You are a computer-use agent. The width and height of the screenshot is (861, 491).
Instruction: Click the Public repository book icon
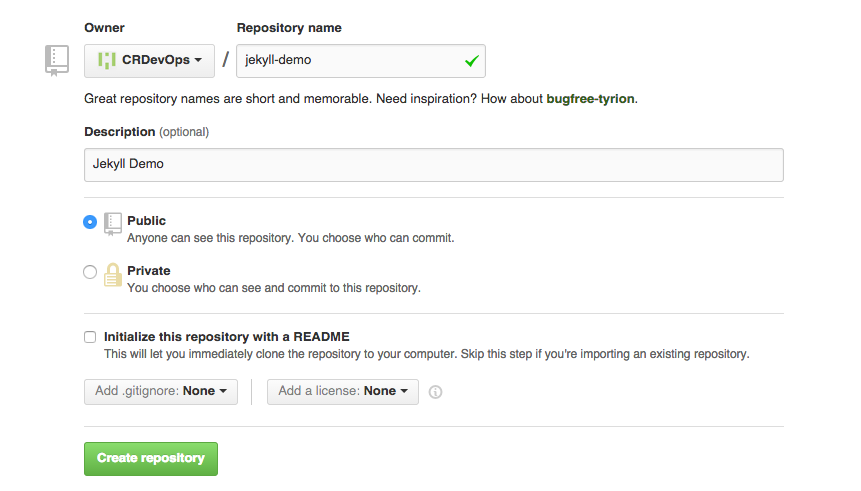113,224
